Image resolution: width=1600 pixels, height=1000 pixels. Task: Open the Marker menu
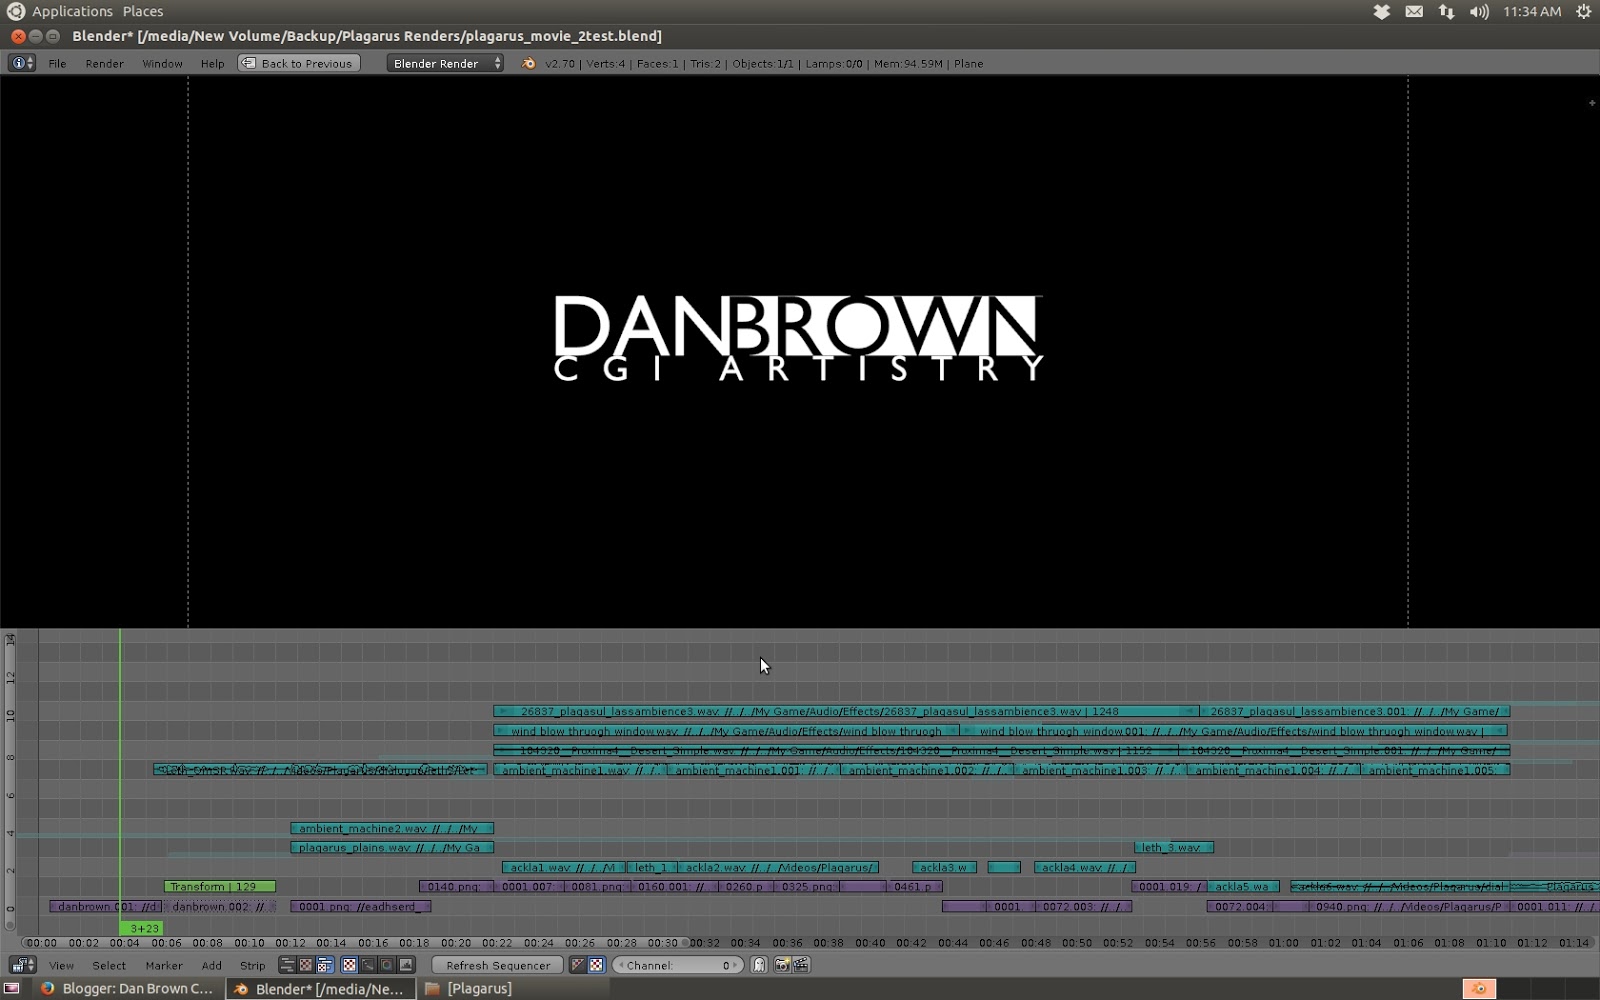click(164, 965)
